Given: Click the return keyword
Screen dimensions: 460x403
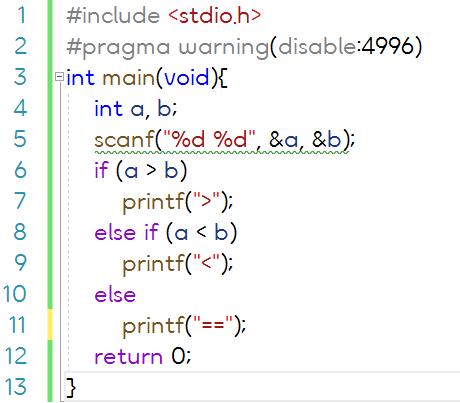Looking at the screenshot, I should point(128,357).
